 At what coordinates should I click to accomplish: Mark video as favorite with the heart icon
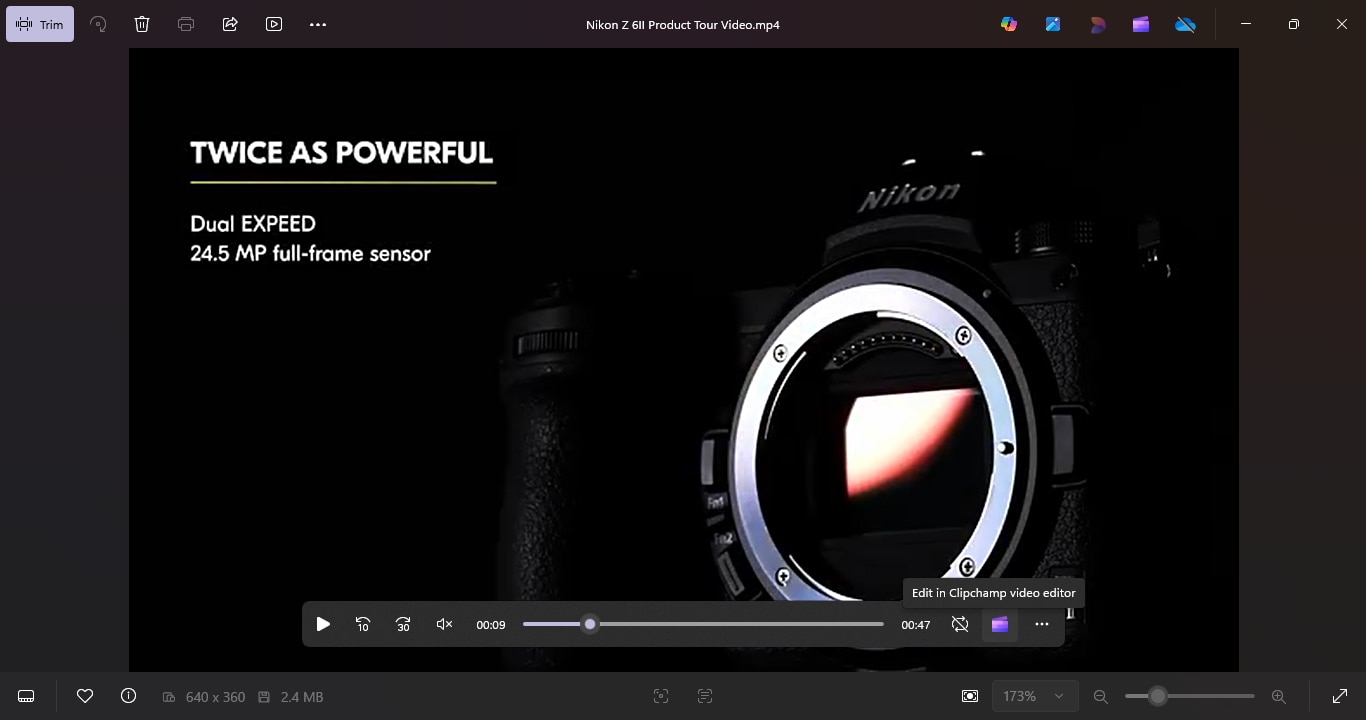point(85,696)
